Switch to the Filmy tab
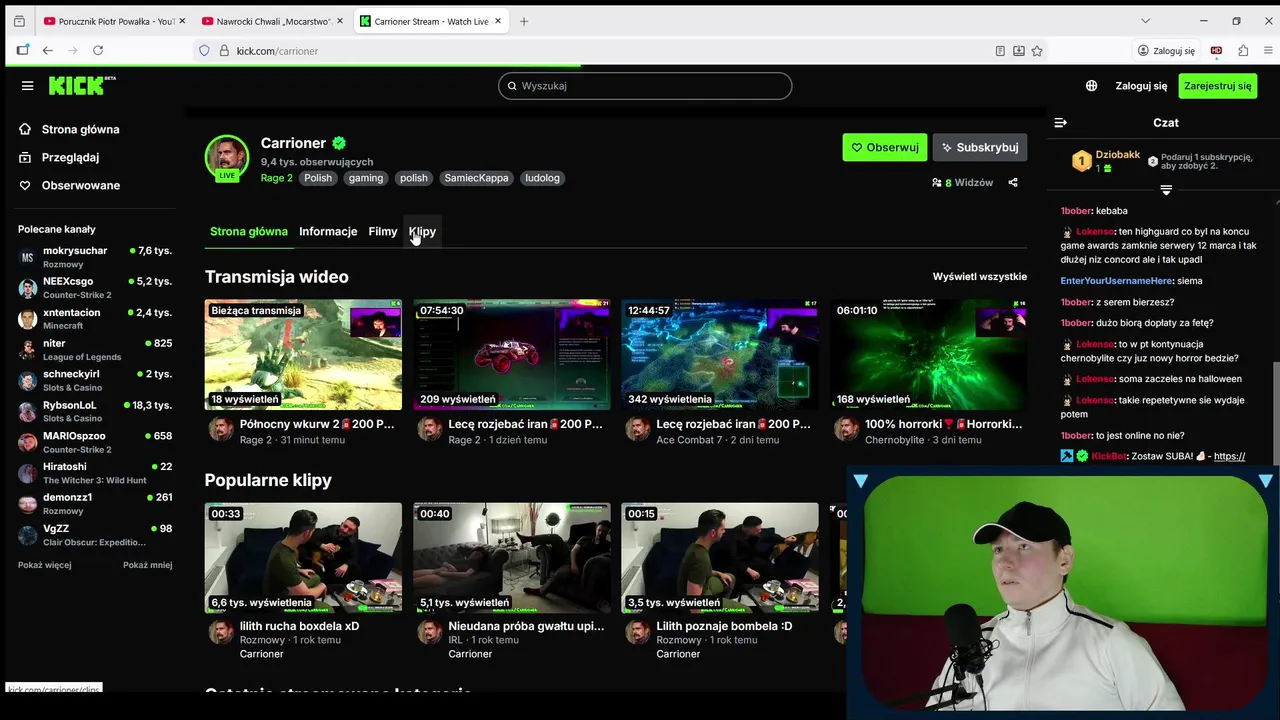 click(x=383, y=231)
